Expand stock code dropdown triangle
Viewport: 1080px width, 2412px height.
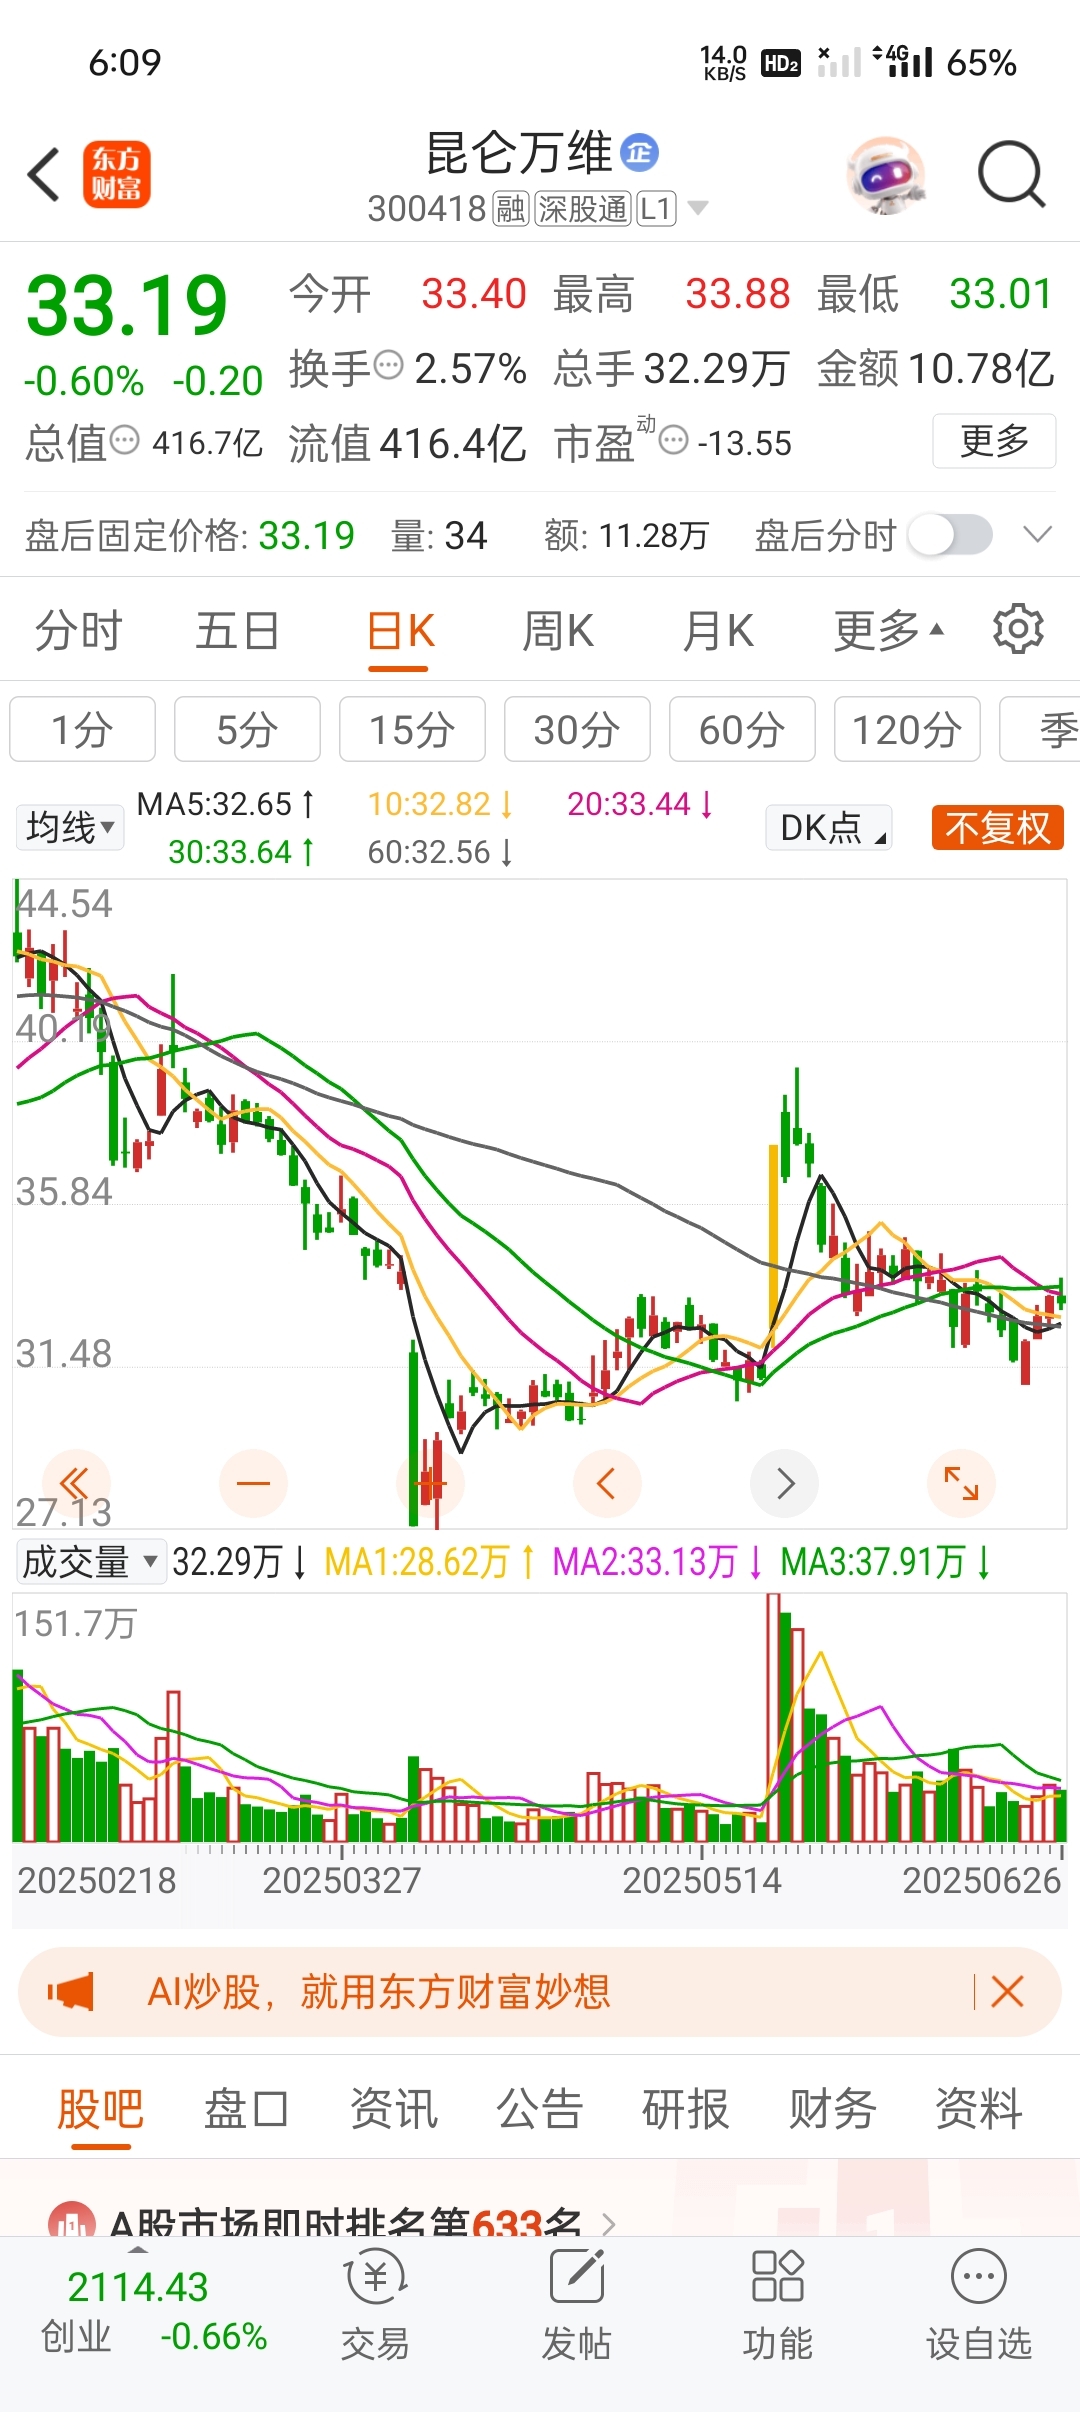(698, 208)
